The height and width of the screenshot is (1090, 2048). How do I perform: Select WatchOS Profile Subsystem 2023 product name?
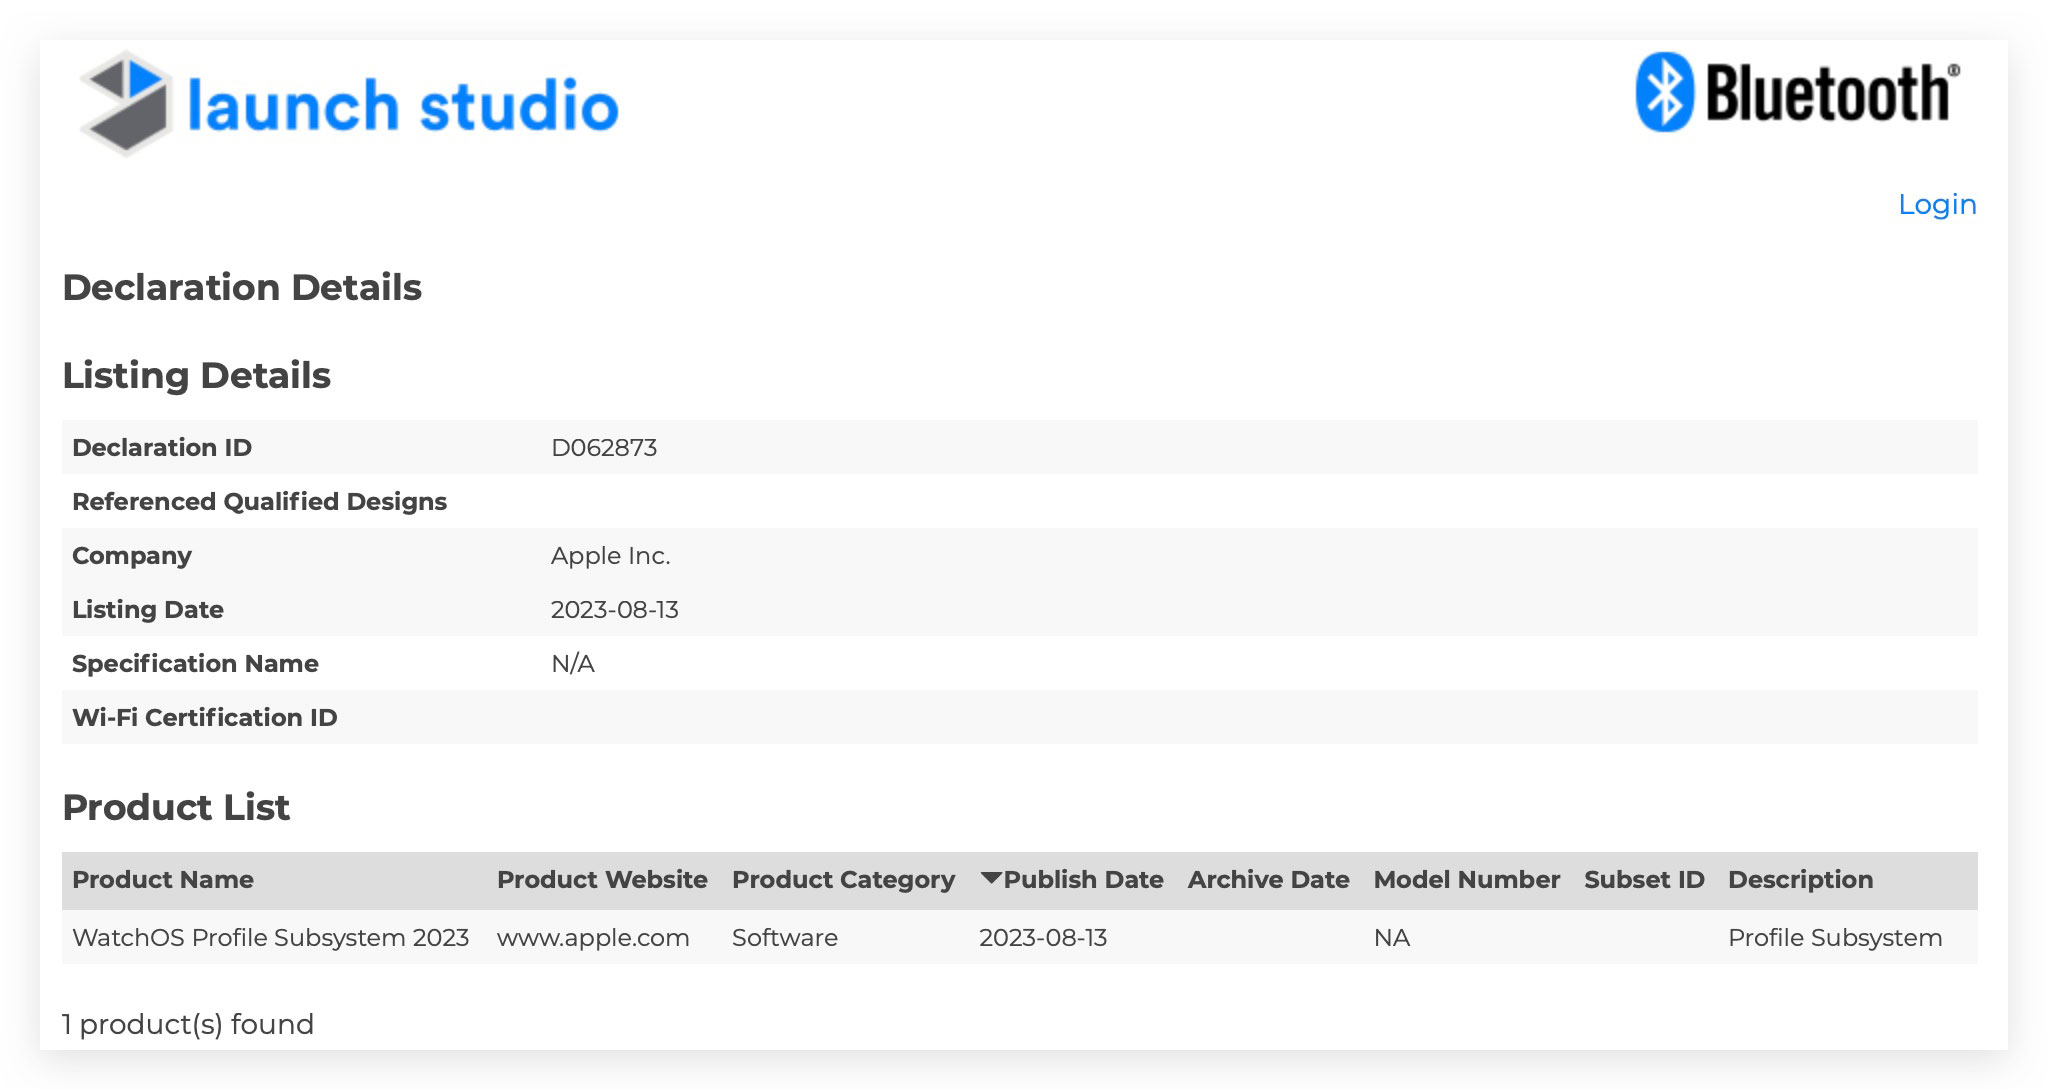[270, 938]
